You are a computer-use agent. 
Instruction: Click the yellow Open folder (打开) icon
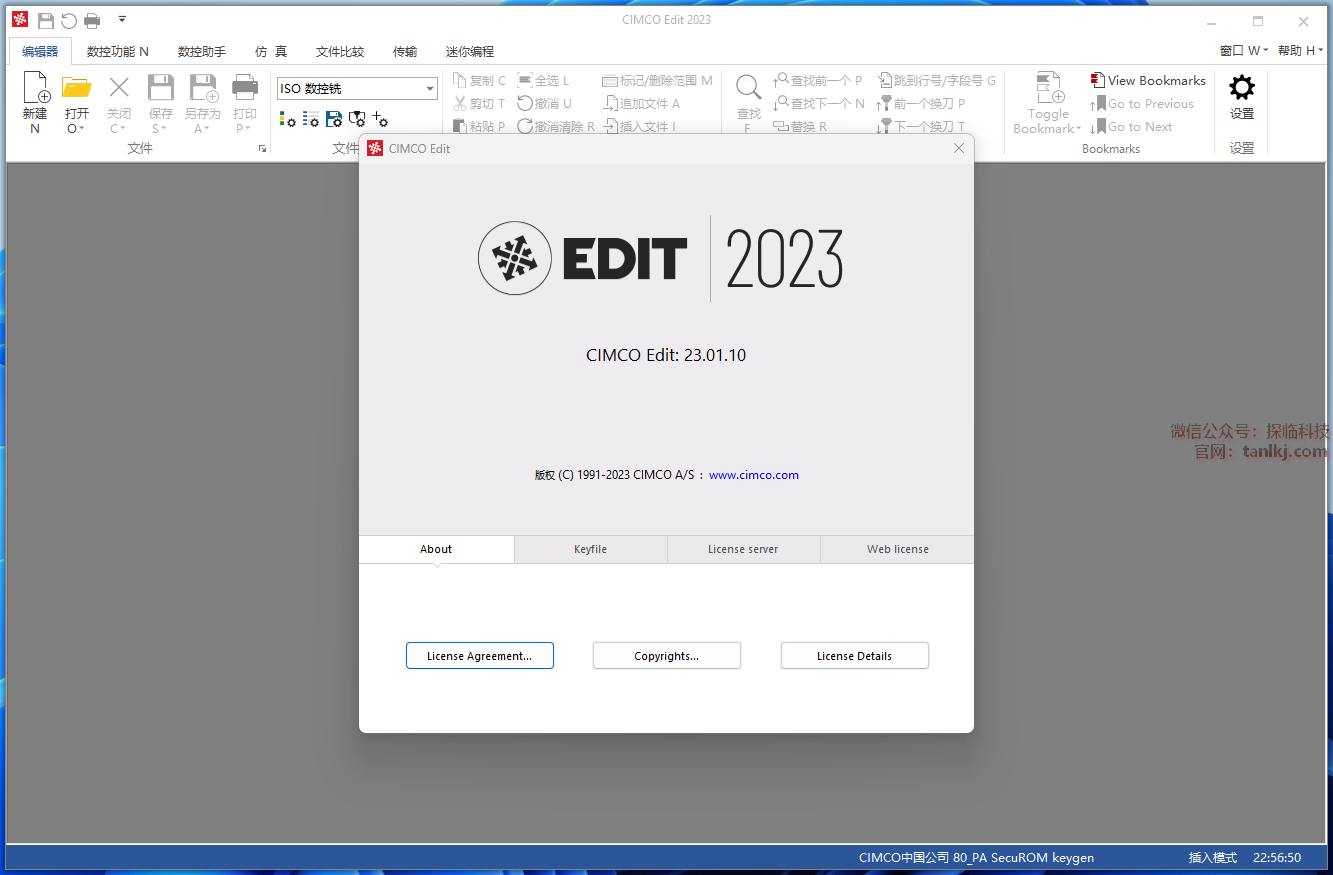pyautogui.click(x=76, y=89)
